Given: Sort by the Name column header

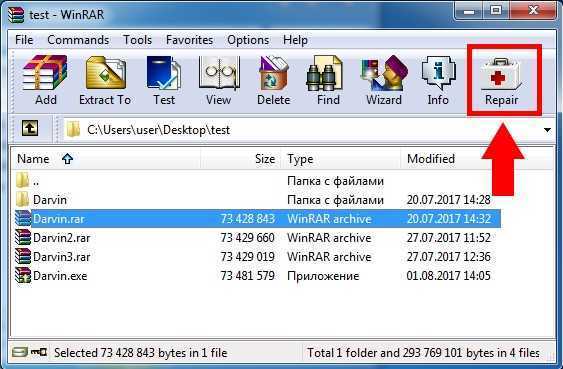Looking at the screenshot, I should coord(107,159).
